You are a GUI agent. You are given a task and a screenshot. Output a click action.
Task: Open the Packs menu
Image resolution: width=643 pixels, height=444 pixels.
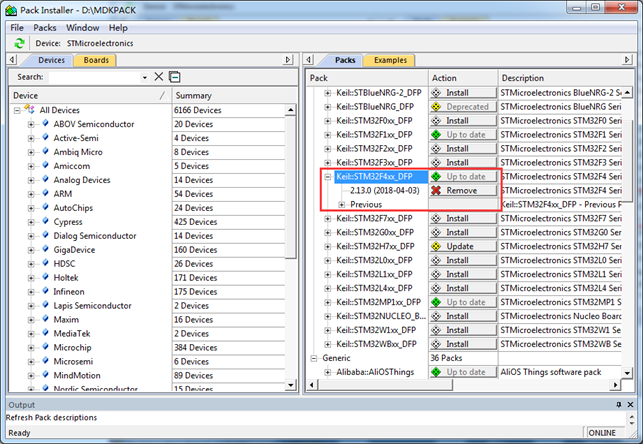pyautogui.click(x=45, y=27)
